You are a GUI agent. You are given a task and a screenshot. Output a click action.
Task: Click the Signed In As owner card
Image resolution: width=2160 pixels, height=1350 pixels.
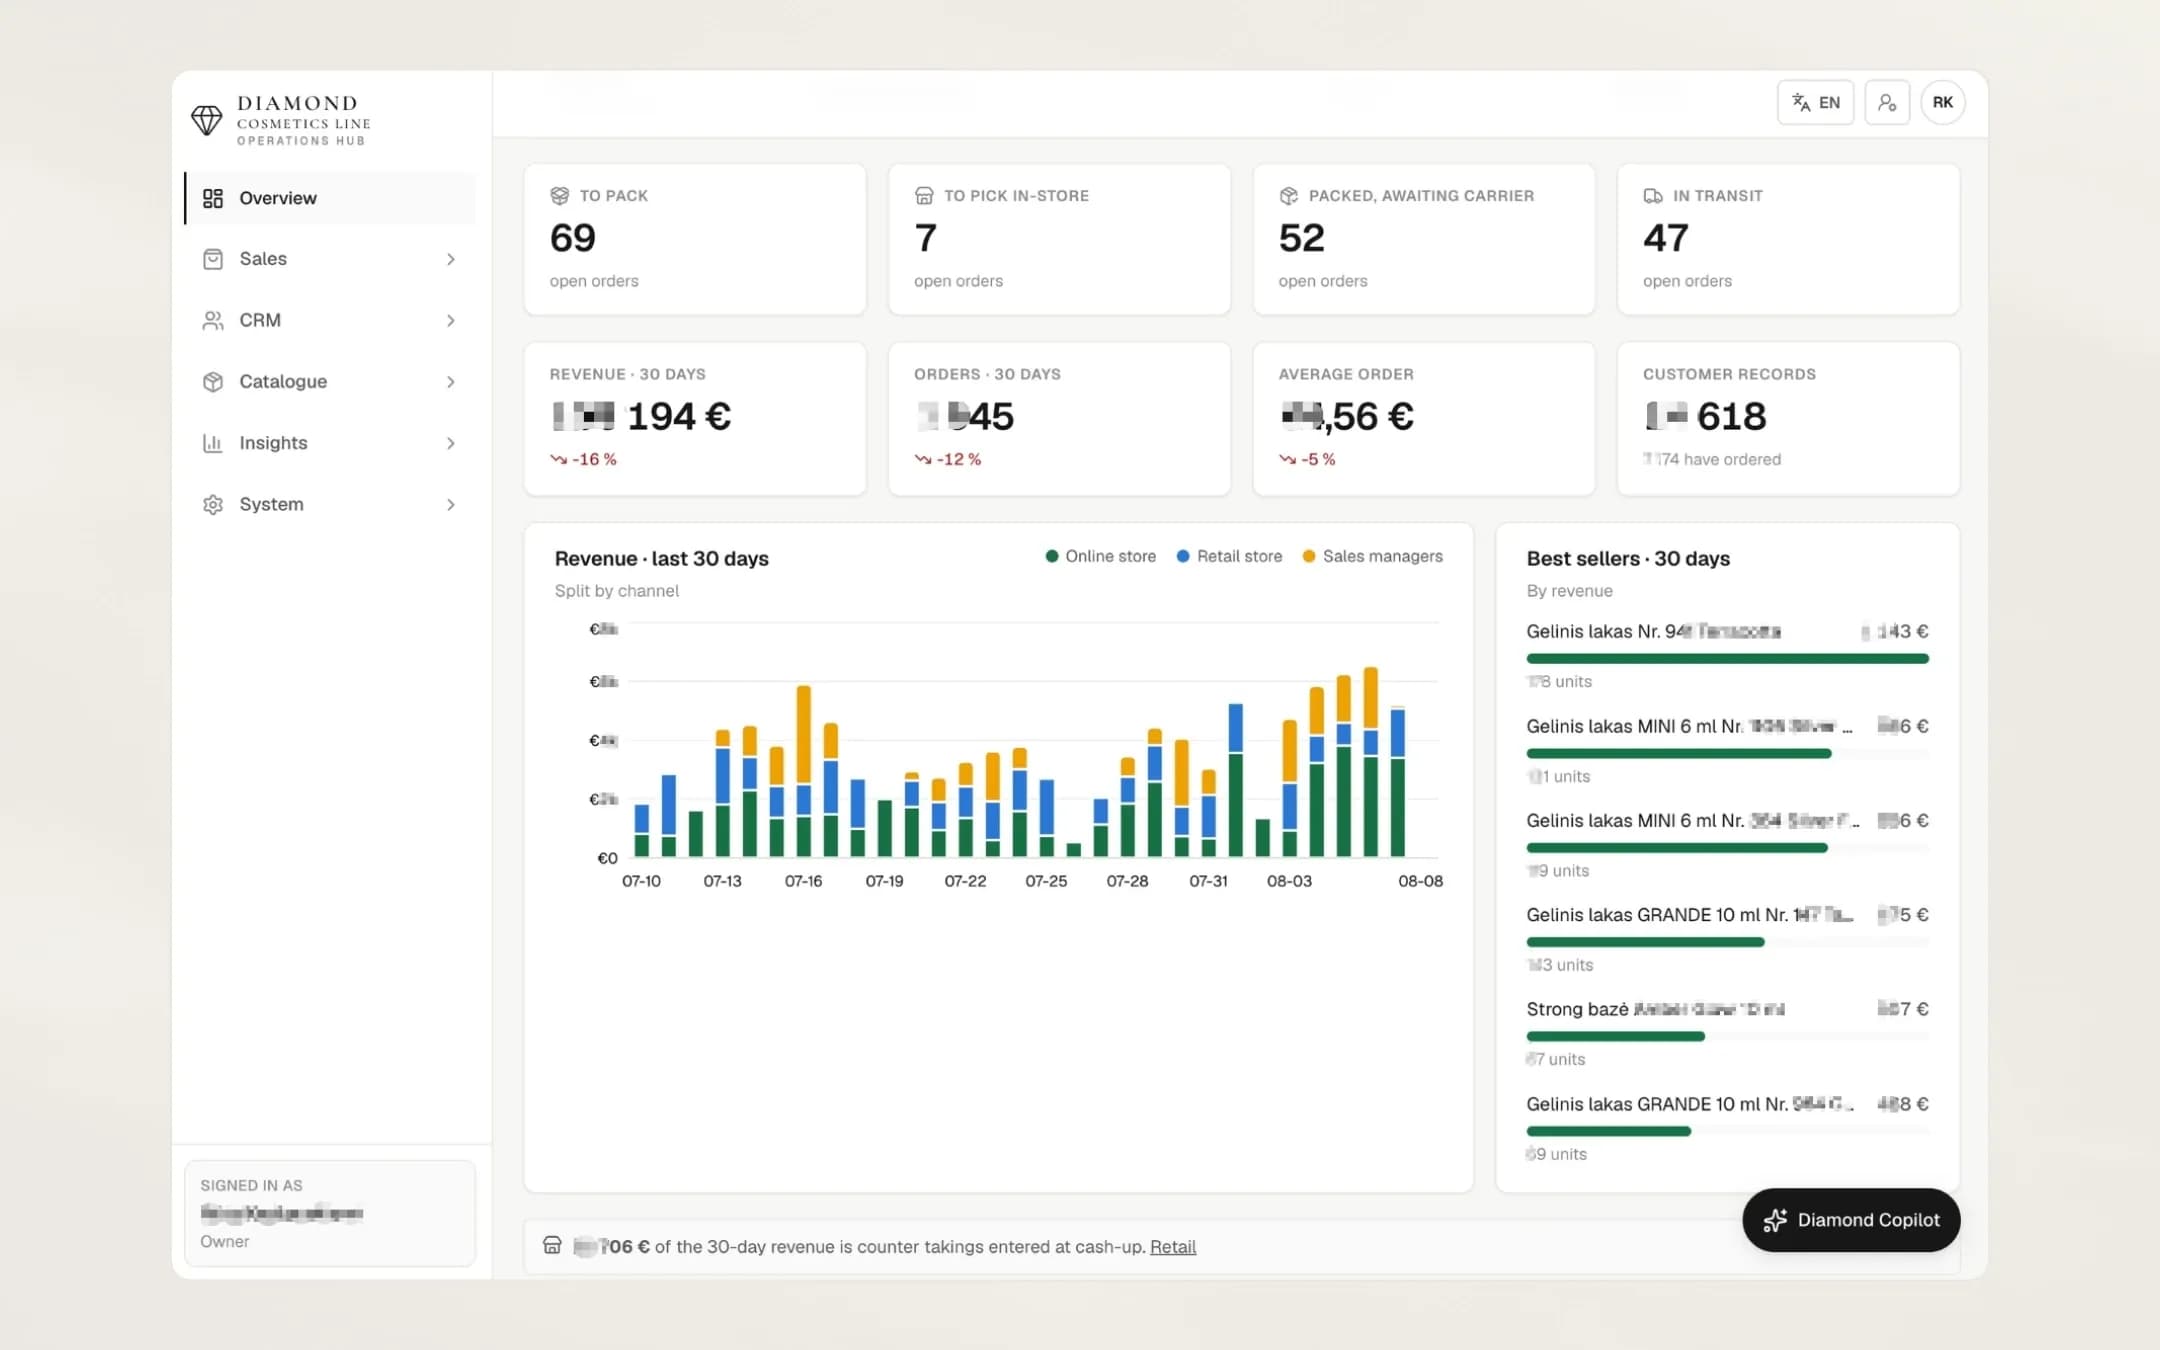330,1213
